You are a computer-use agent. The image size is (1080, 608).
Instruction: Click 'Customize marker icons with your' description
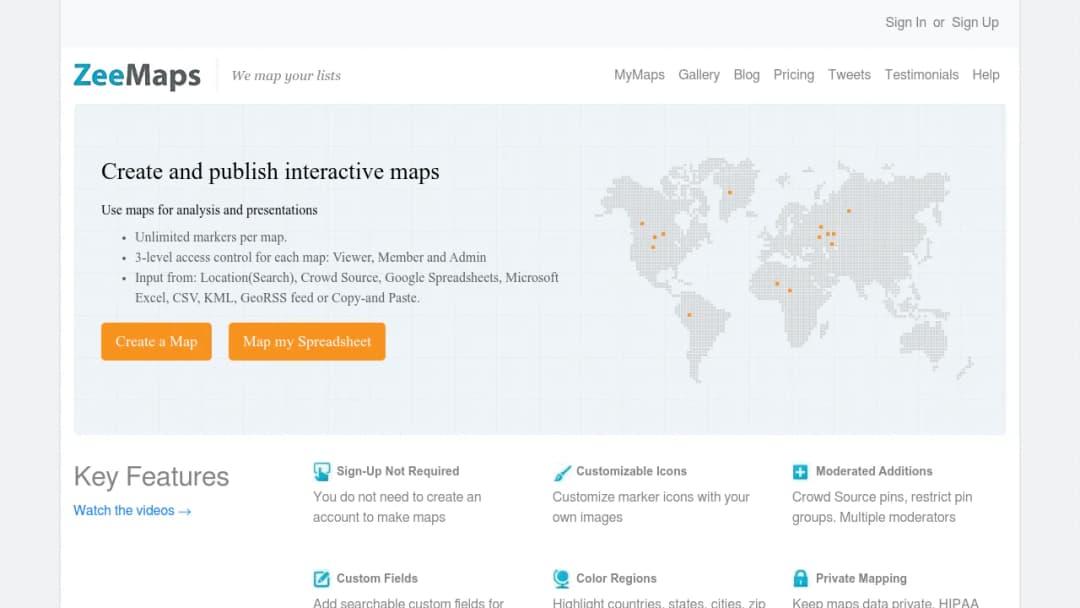(651, 497)
